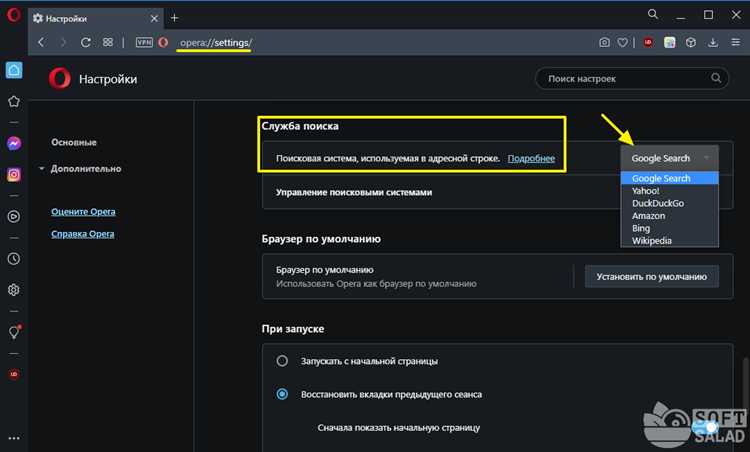This screenshot has width=750, height=452.
Task: Open Home in the sidebar
Action: pyautogui.click(x=14, y=70)
